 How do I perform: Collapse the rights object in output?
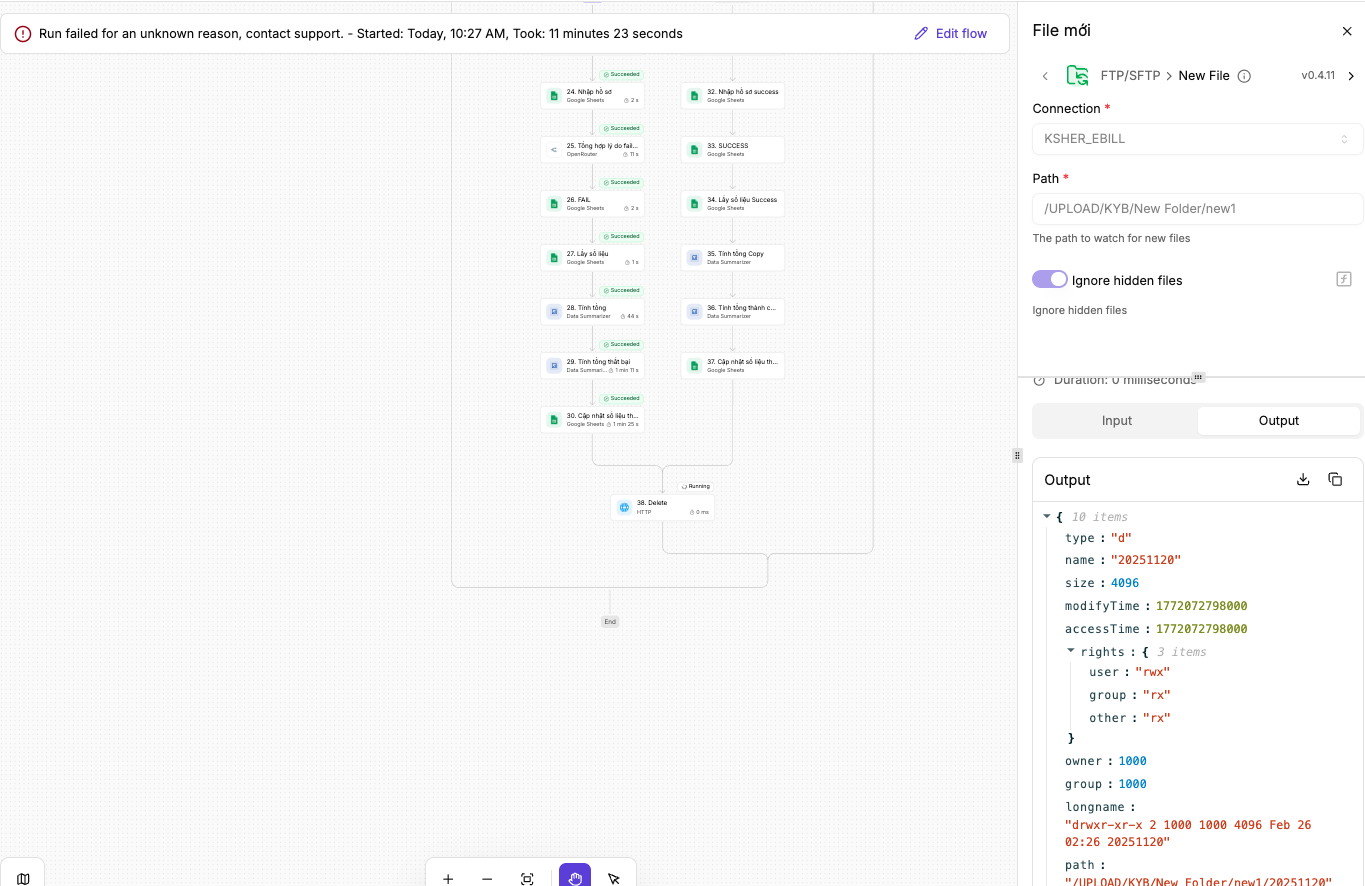click(1071, 651)
